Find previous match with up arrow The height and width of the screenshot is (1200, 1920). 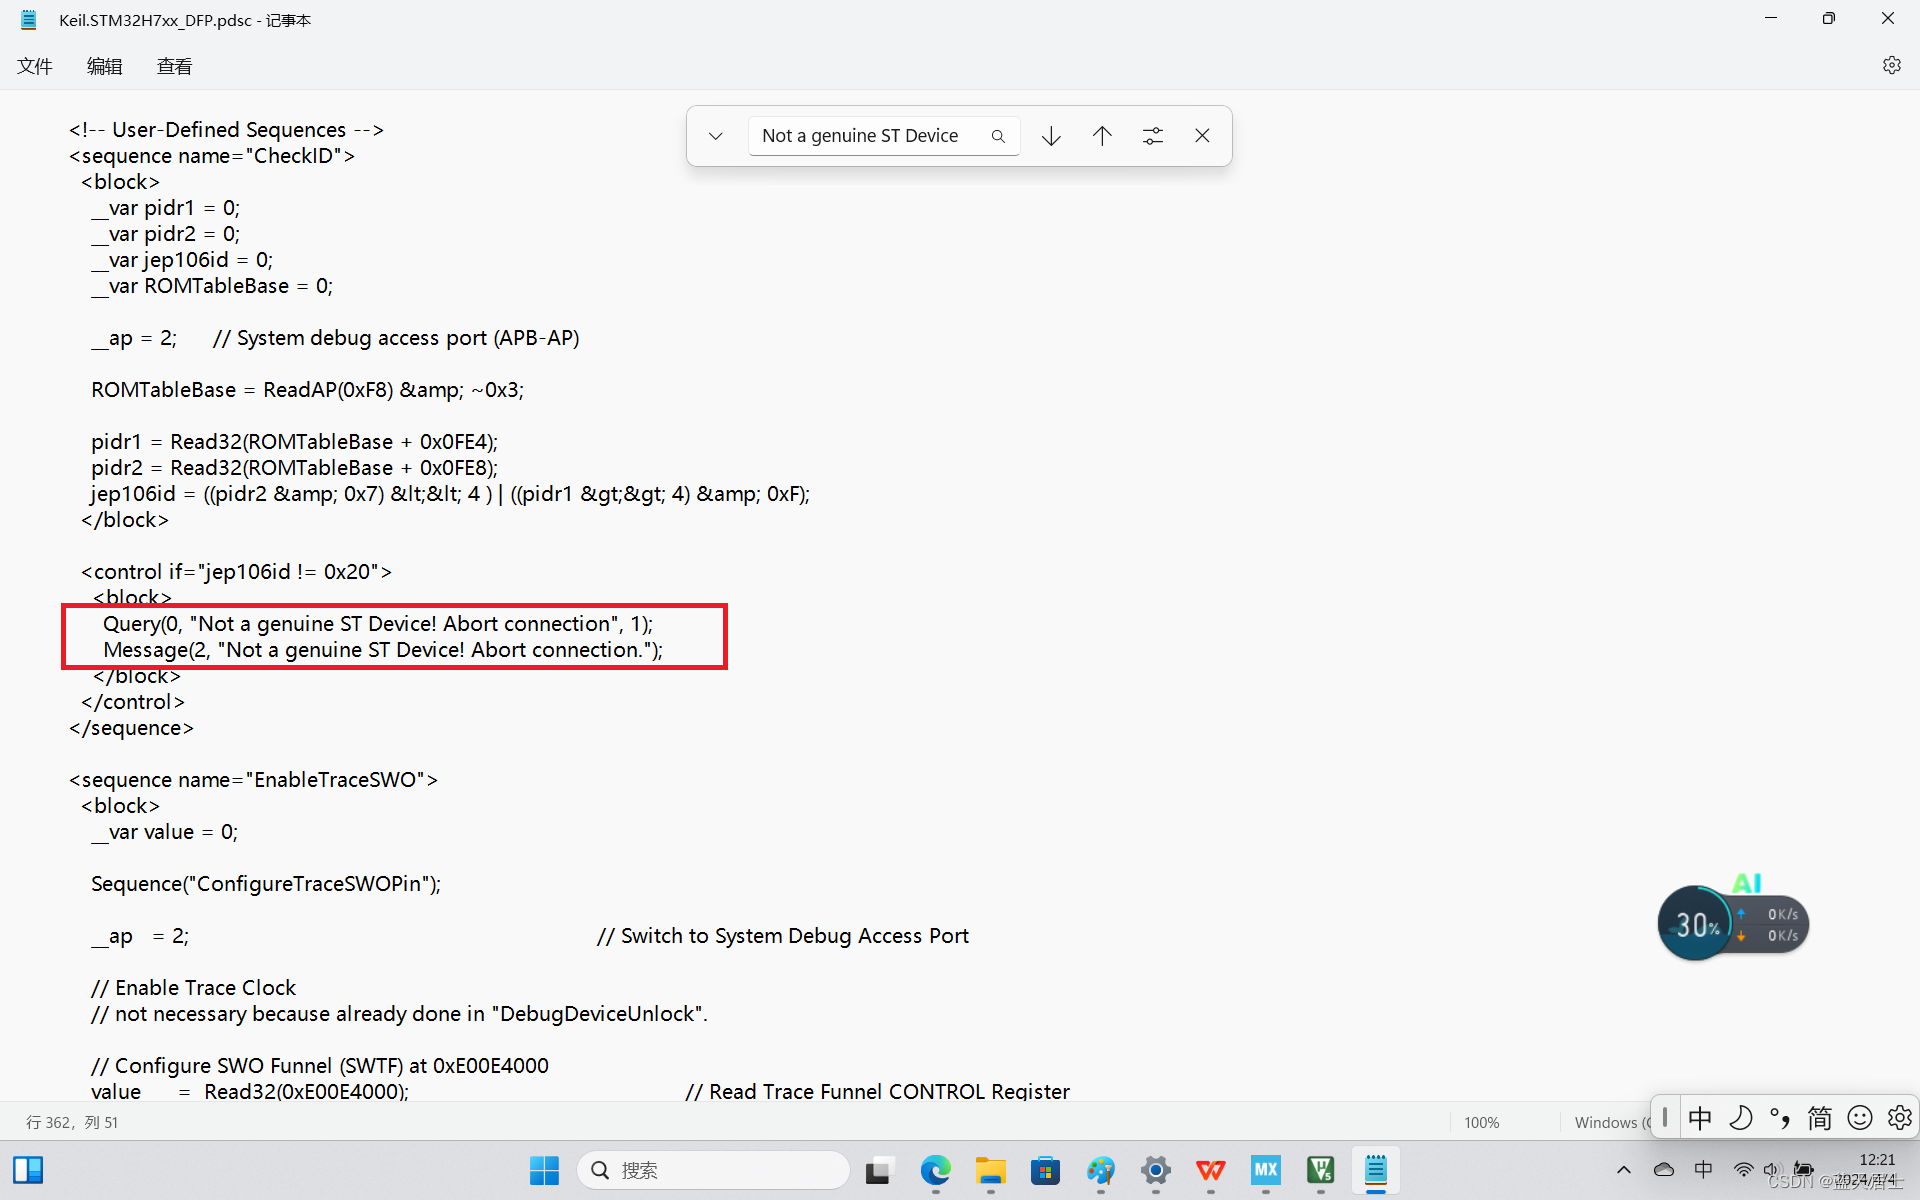(x=1102, y=136)
